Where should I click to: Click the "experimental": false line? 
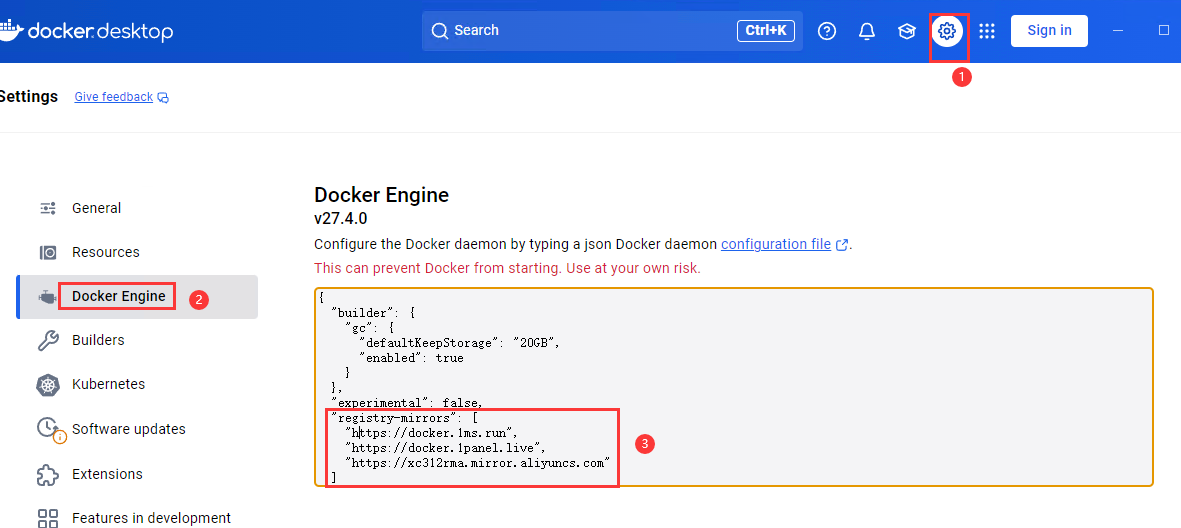[407, 403]
